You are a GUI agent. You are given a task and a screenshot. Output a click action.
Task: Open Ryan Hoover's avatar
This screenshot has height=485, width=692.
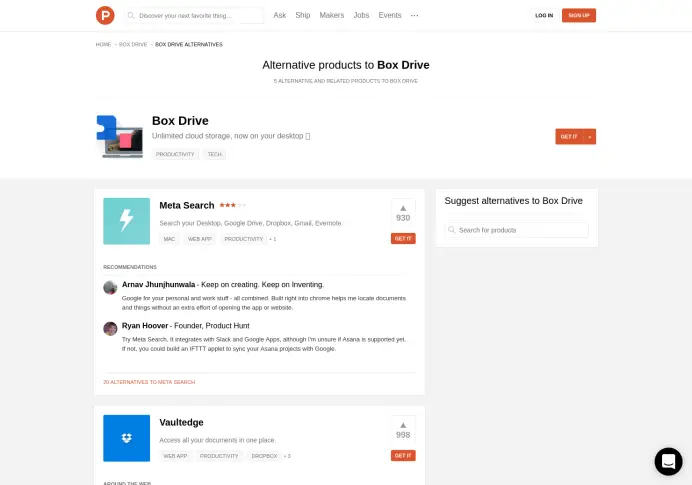tap(110, 328)
